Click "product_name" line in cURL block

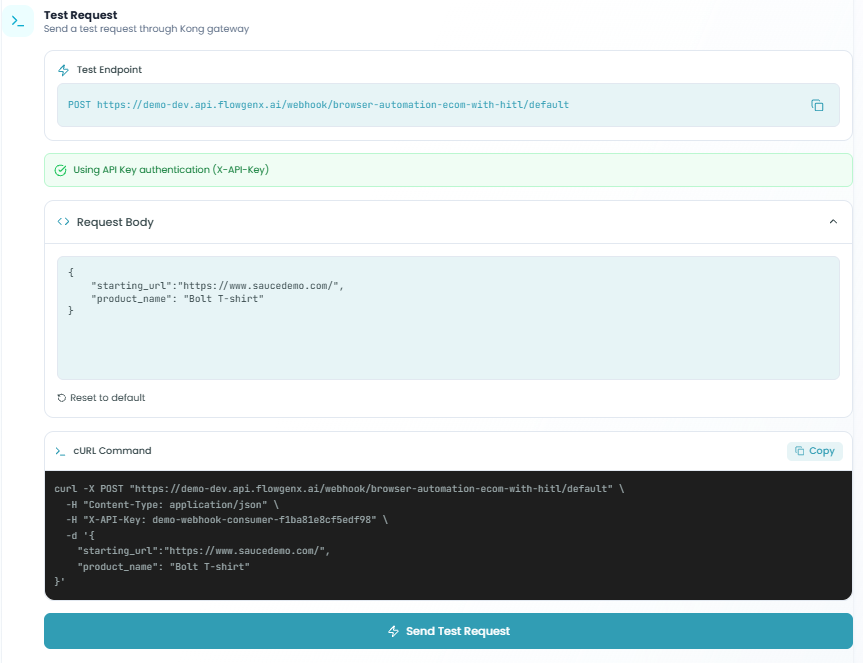[163, 567]
